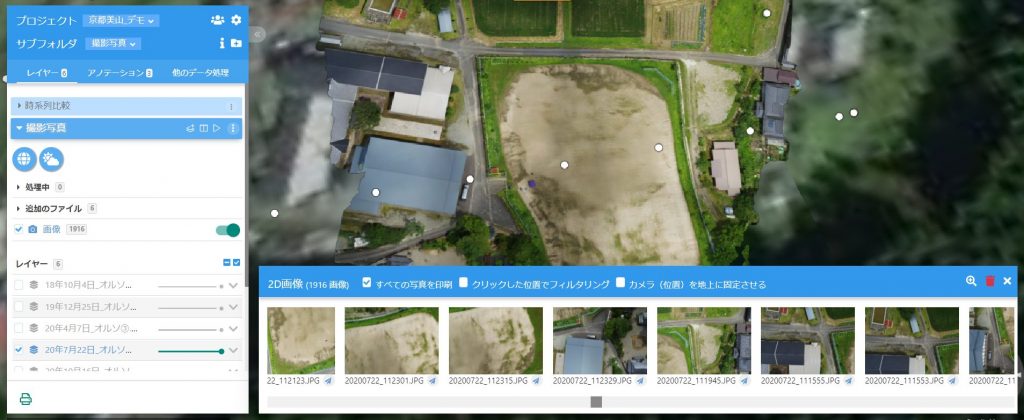Switch to the 他のデータ処理 tab
The height and width of the screenshot is (420, 1024).
coord(200,73)
